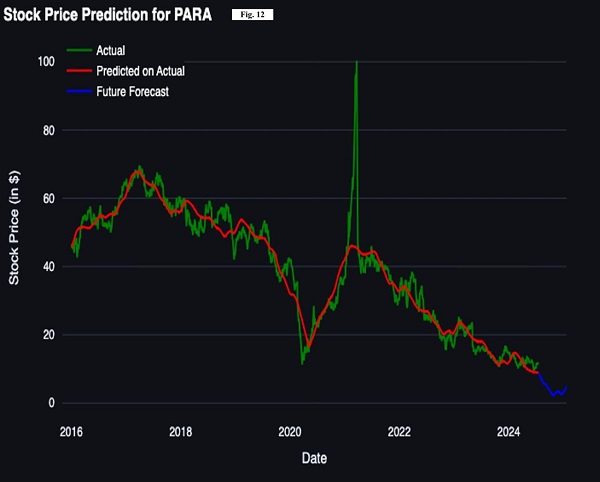Click the 0 y-axis tick label
This screenshot has width=600, height=482.
53,403
